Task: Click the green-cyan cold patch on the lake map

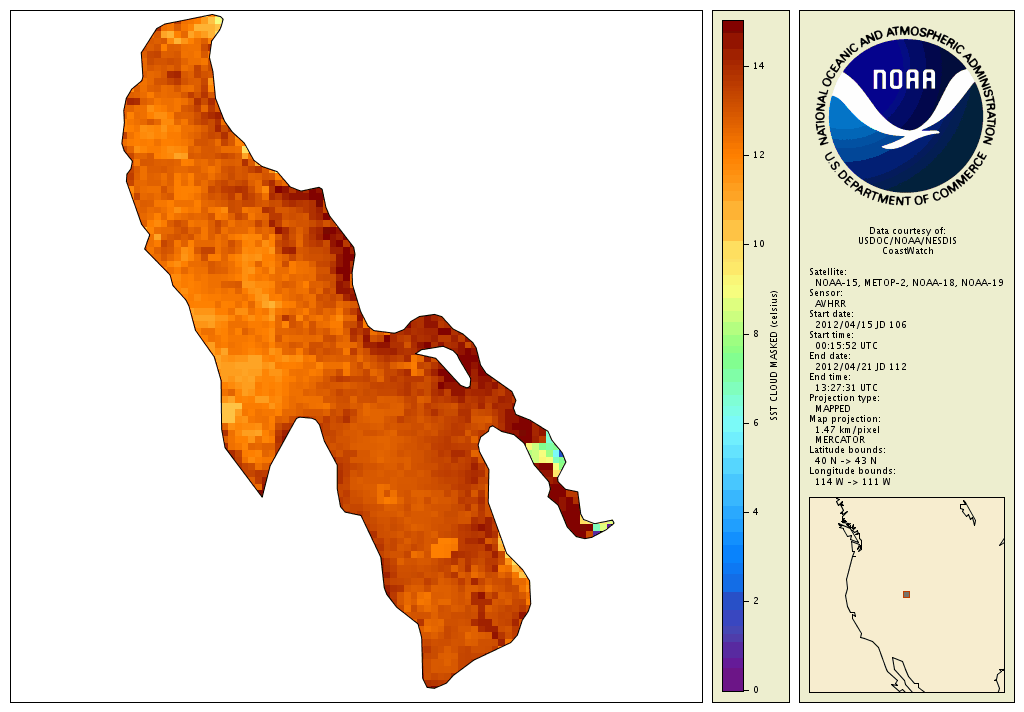Action: [546, 453]
